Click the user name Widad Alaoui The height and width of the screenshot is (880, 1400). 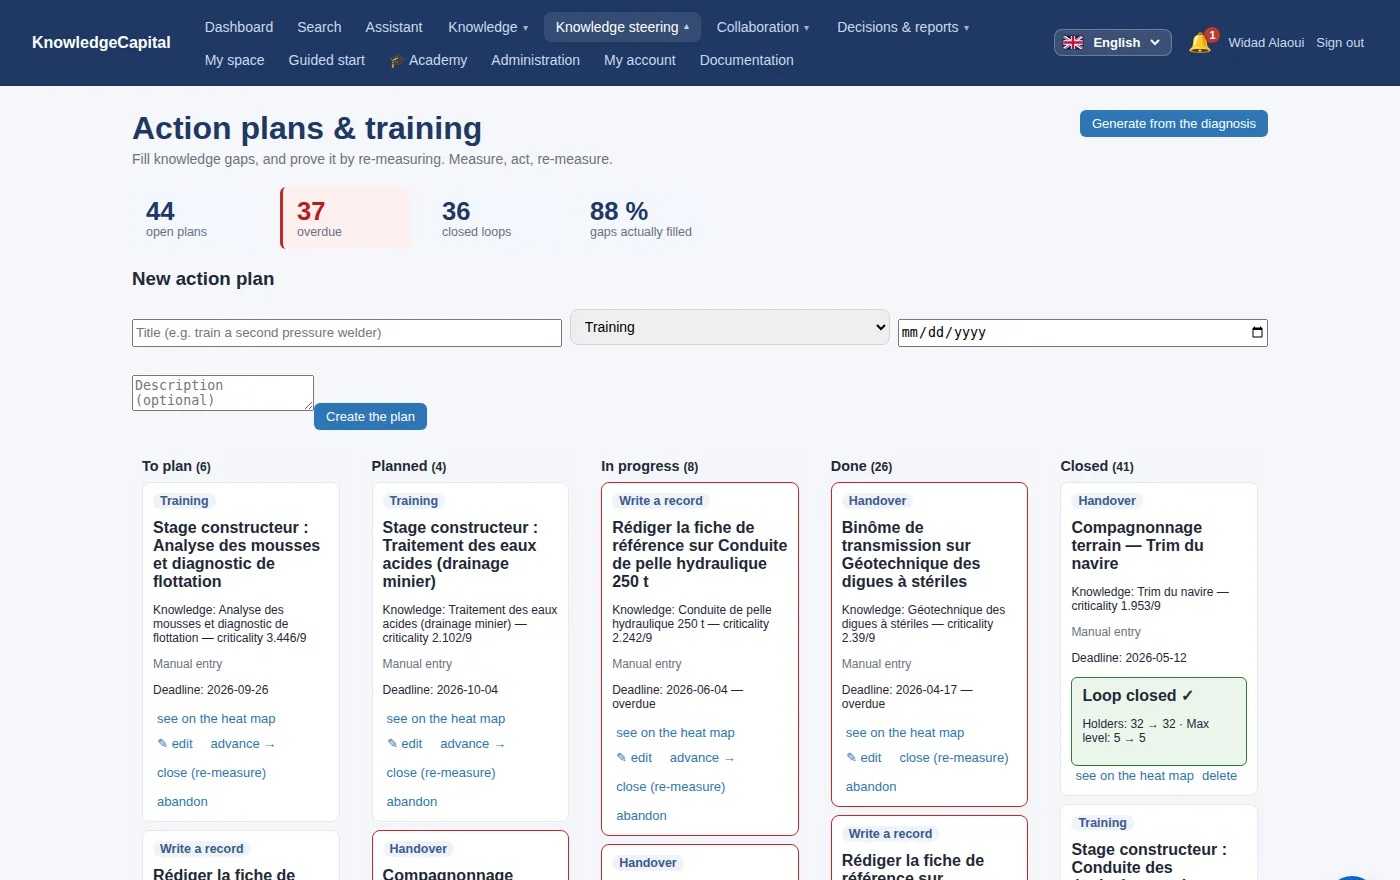coord(1266,42)
